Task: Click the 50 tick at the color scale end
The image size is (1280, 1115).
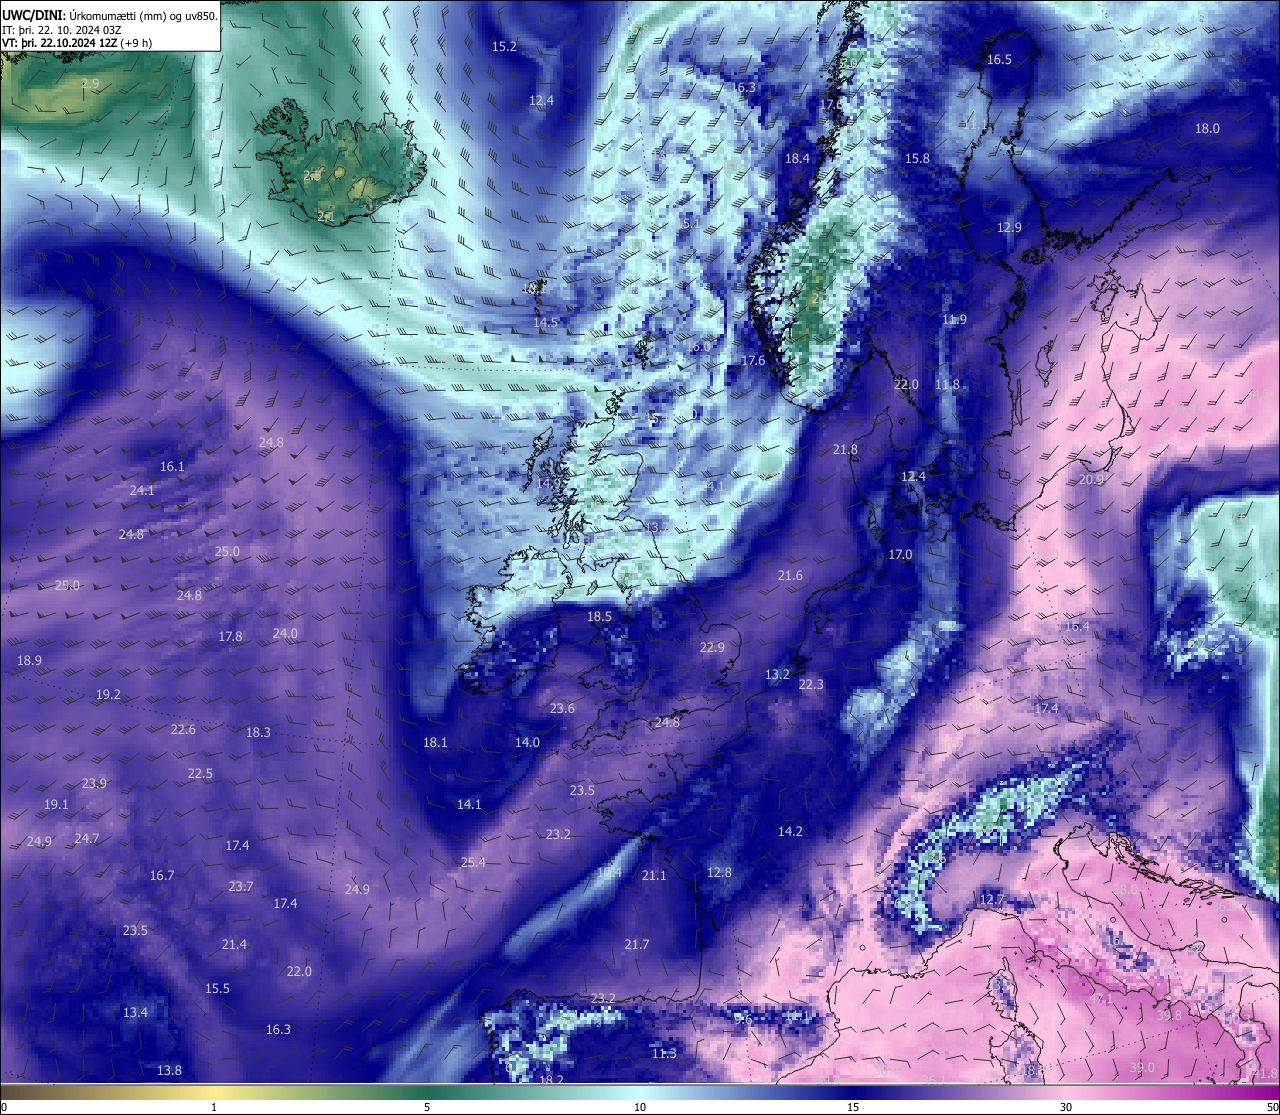Action: point(1271,1107)
